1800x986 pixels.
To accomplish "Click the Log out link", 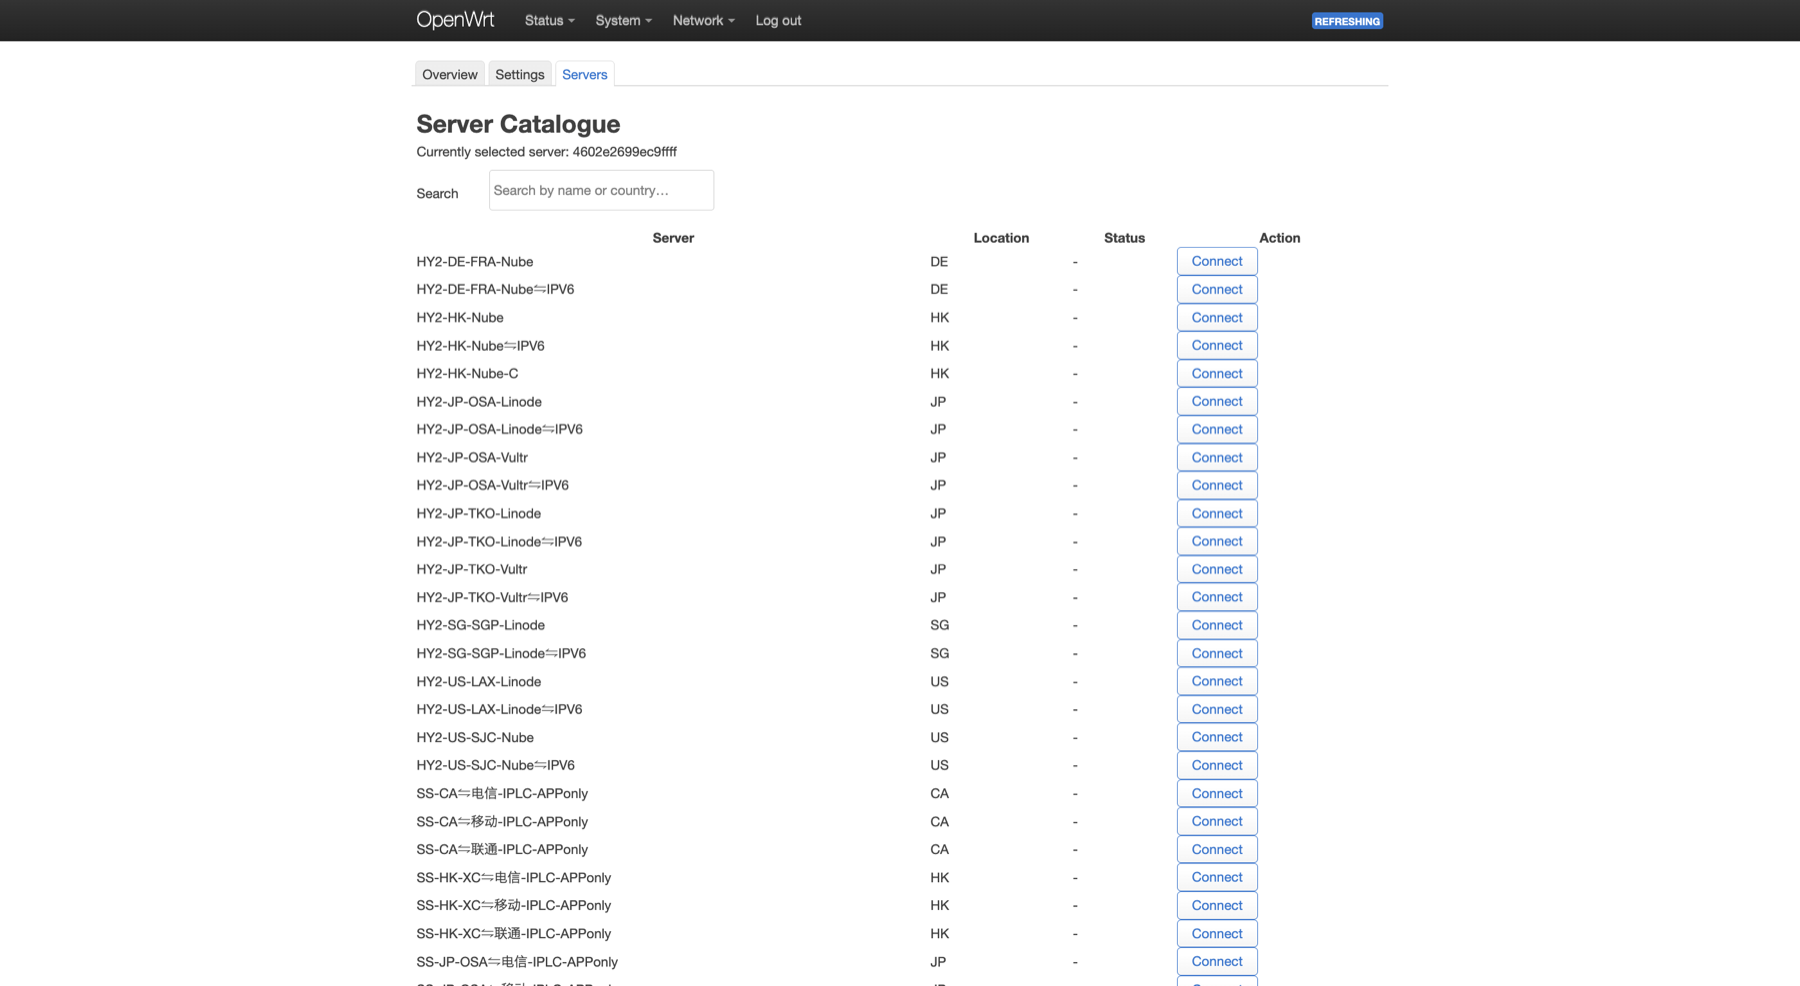I will coord(778,20).
